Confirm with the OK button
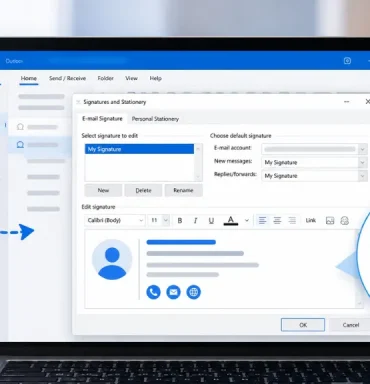The height and width of the screenshot is (384, 370). click(x=303, y=325)
